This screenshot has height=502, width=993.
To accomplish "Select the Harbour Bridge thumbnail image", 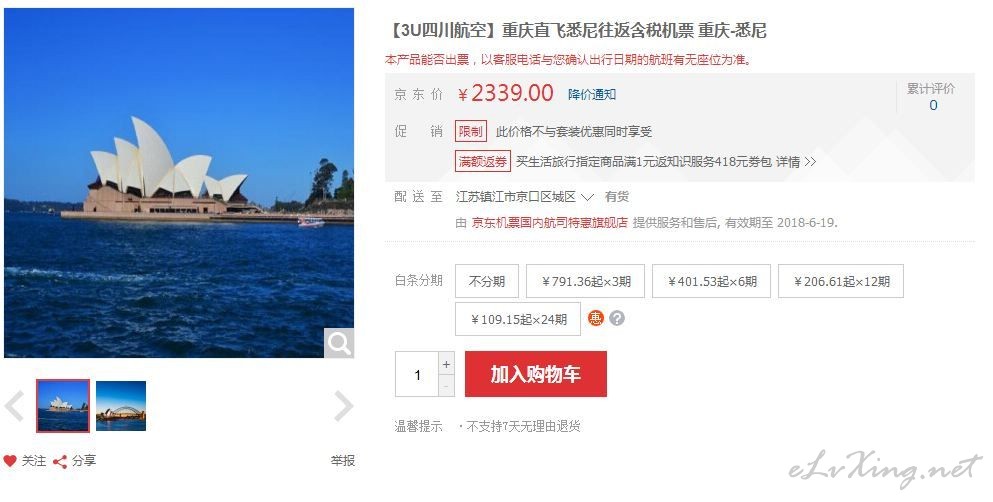I will 121,406.
